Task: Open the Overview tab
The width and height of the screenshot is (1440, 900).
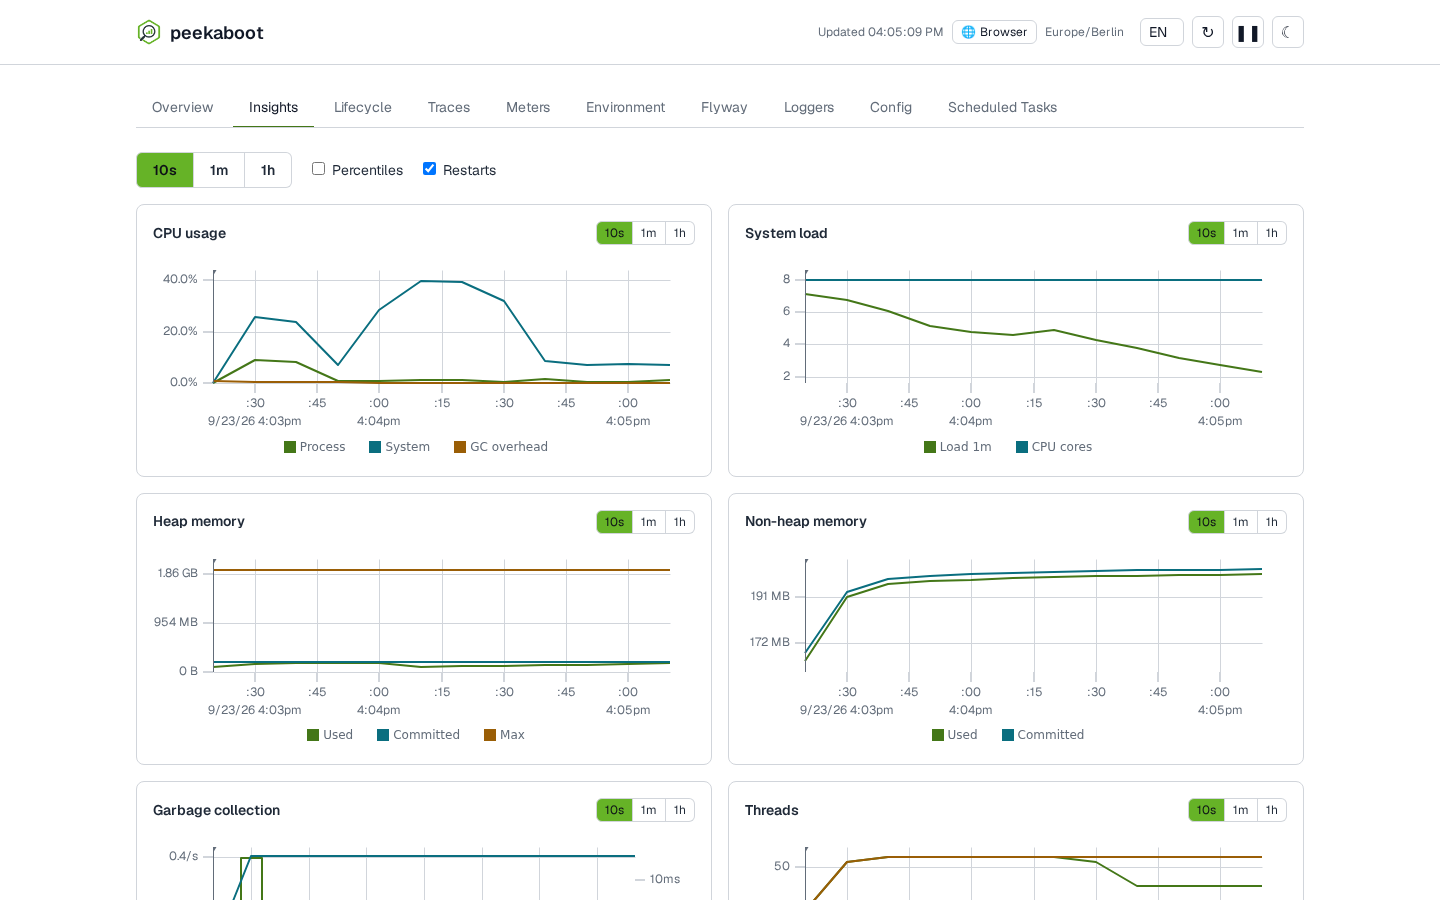Action: pyautogui.click(x=182, y=107)
